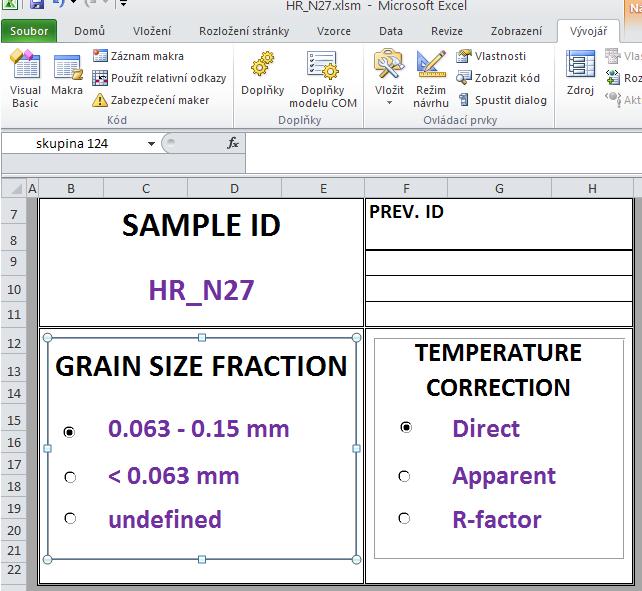Open Zabezpečení maker security settings
Image resolution: width=642 pixels, height=591 pixels.
151,100
